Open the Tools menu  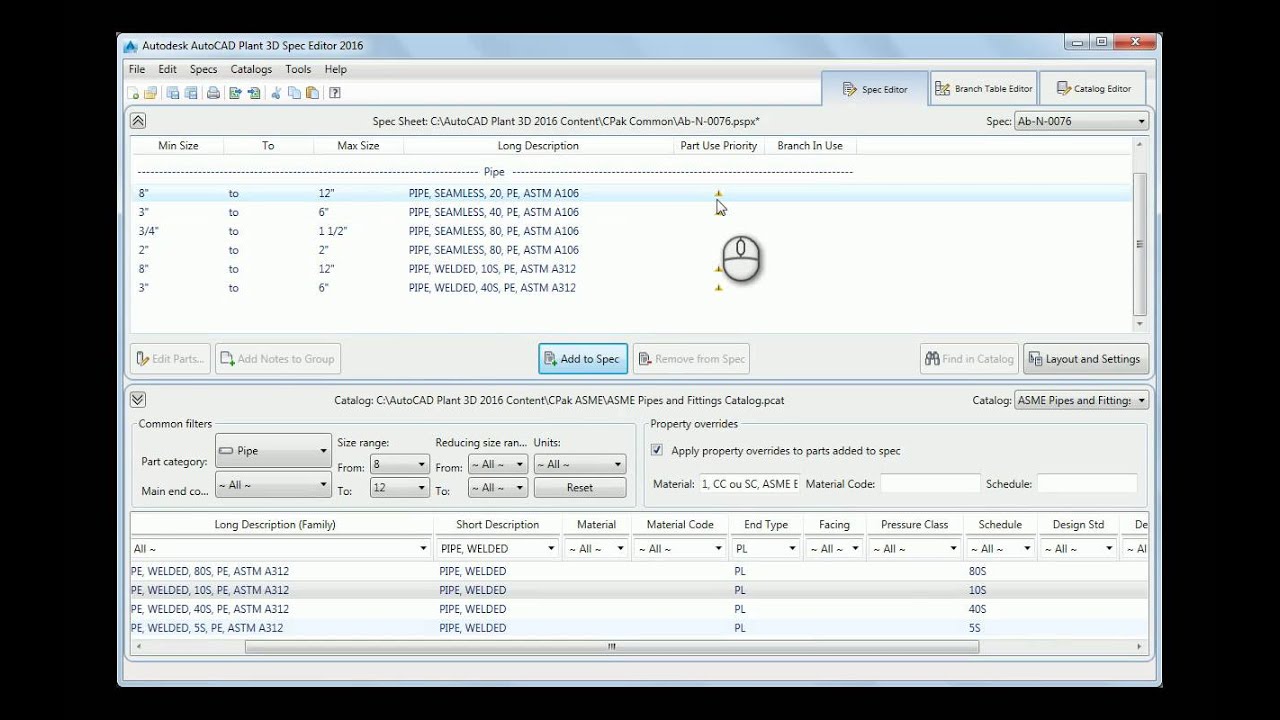(298, 69)
